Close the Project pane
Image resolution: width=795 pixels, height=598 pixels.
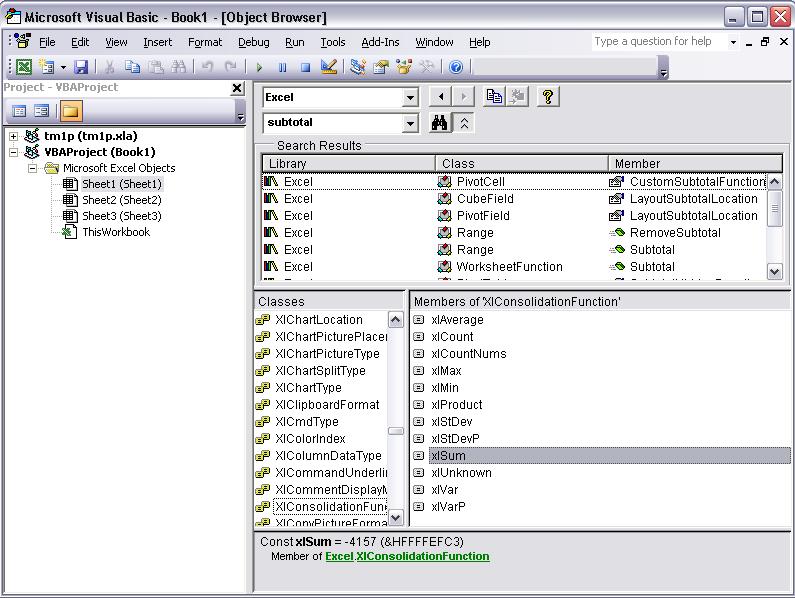coord(237,88)
